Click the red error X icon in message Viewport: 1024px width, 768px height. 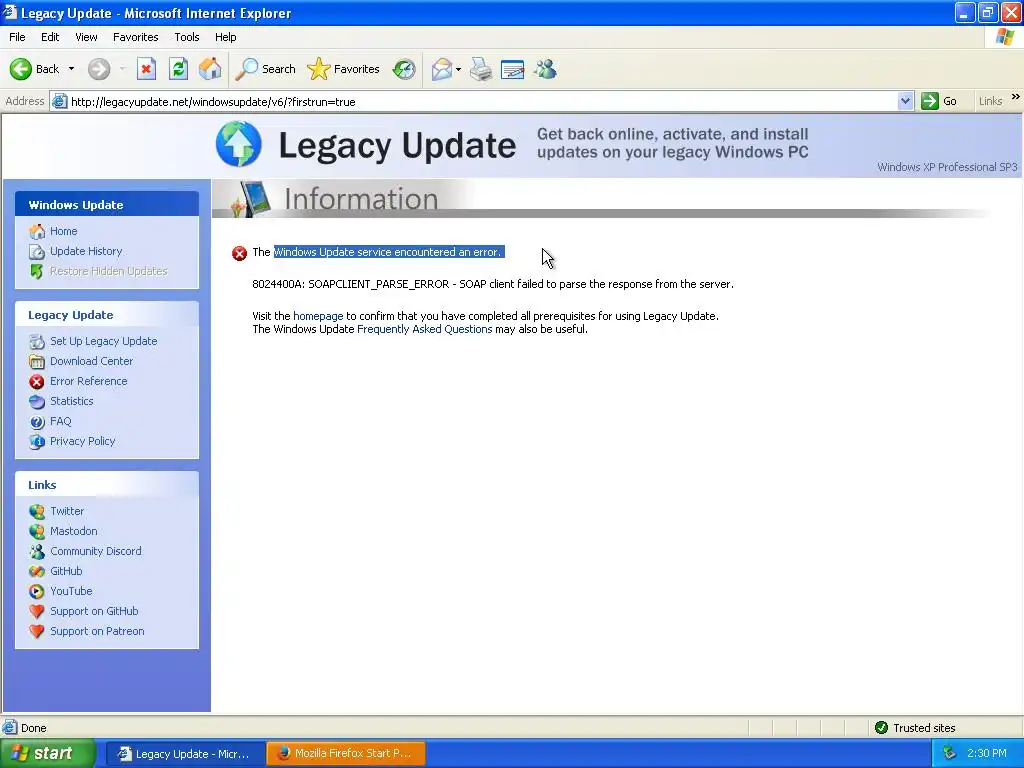(x=240, y=253)
